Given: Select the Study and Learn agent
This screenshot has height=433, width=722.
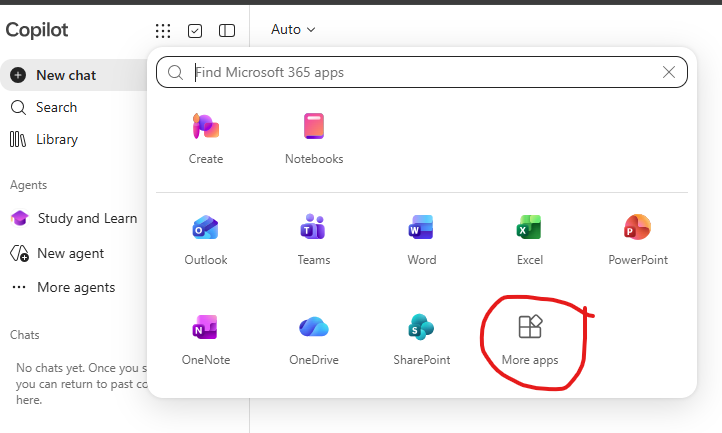Looking at the screenshot, I should click(74, 218).
